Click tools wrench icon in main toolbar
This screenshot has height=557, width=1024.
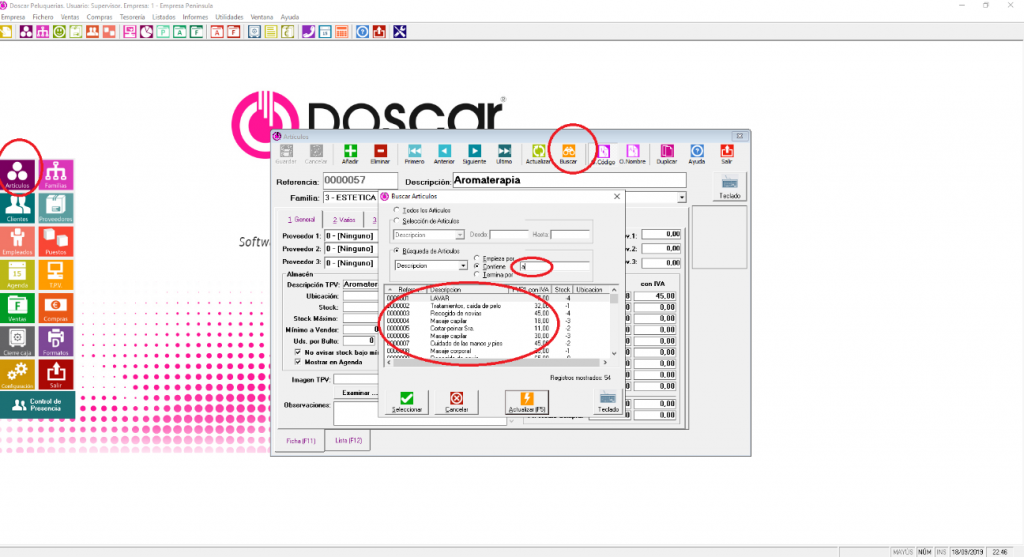[x=400, y=31]
